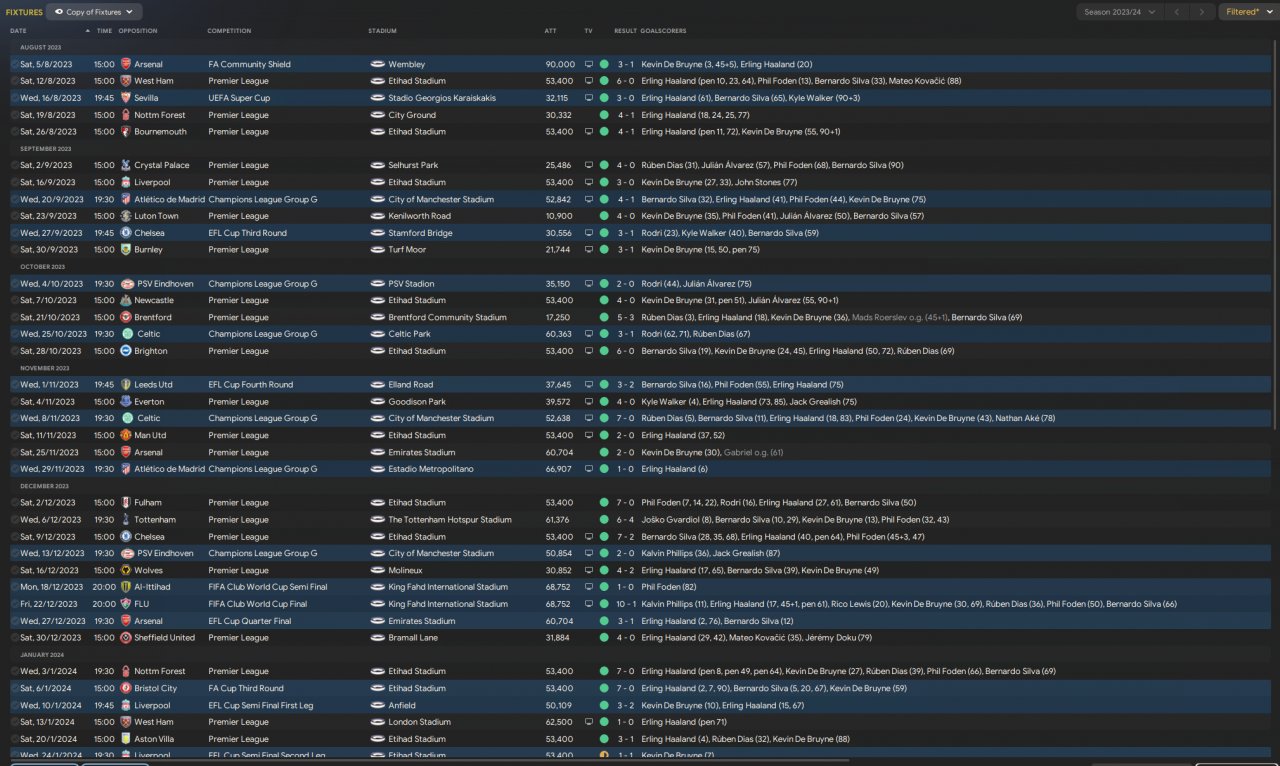The width and height of the screenshot is (1280, 766).
Task: Tick the select circle for Sat, 7/10/2023
Action: [14, 300]
